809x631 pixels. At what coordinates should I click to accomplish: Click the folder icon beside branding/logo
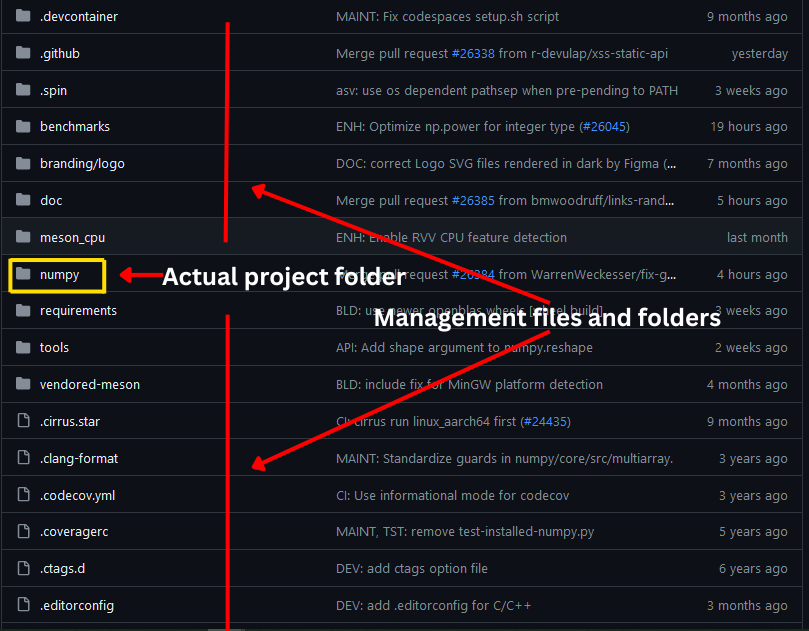pos(23,164)
